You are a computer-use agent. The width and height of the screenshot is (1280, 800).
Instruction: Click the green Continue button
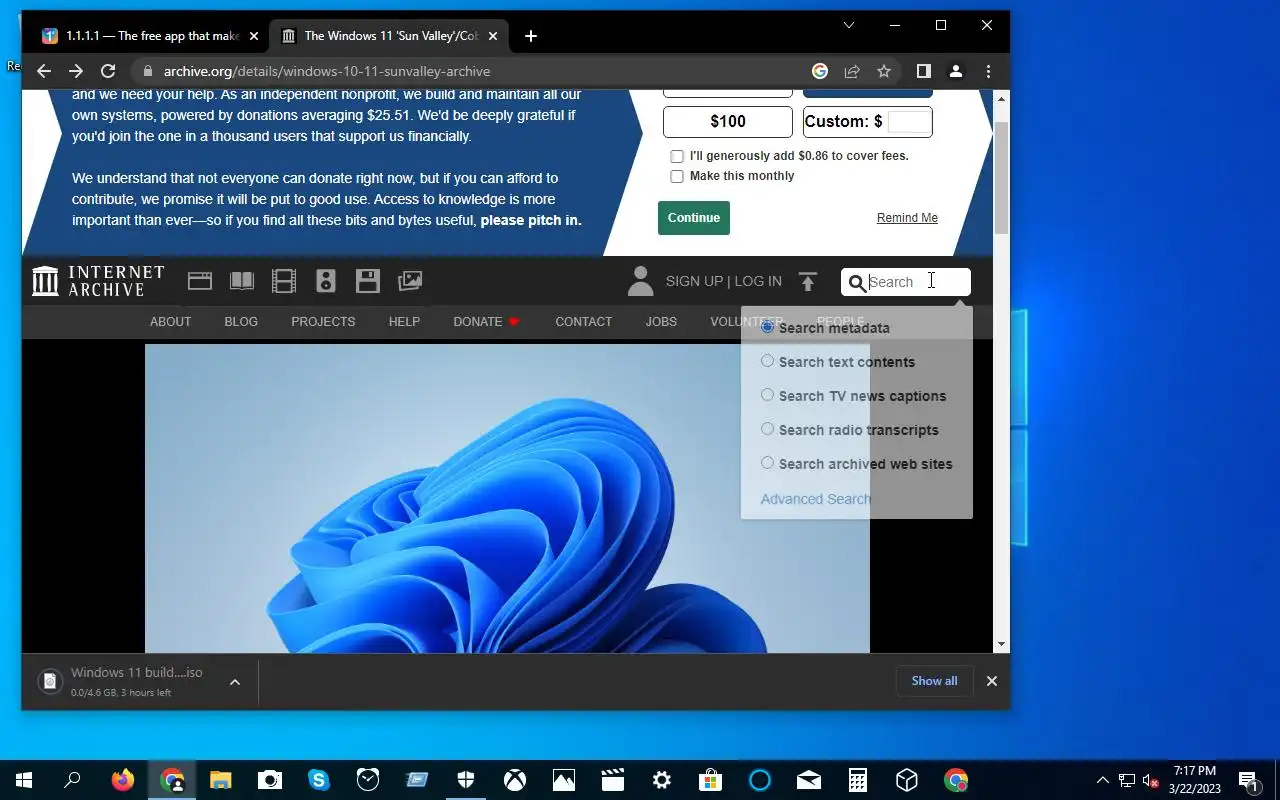click(694, 218)
